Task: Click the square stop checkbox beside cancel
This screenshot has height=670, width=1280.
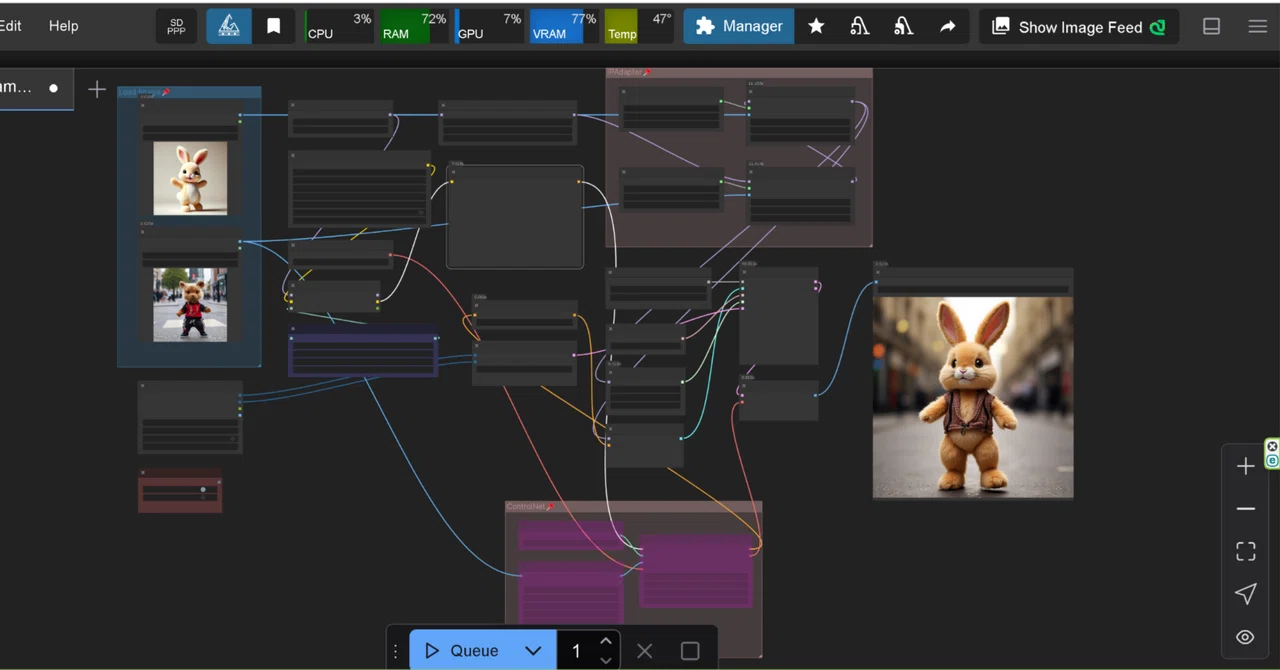Action: pos(690,651)
